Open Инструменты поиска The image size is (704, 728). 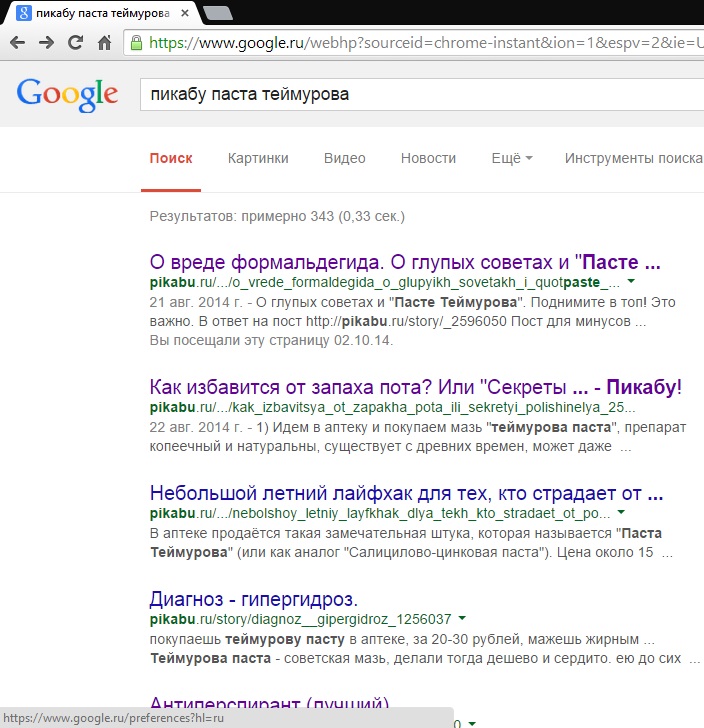(x=633, y=158)
